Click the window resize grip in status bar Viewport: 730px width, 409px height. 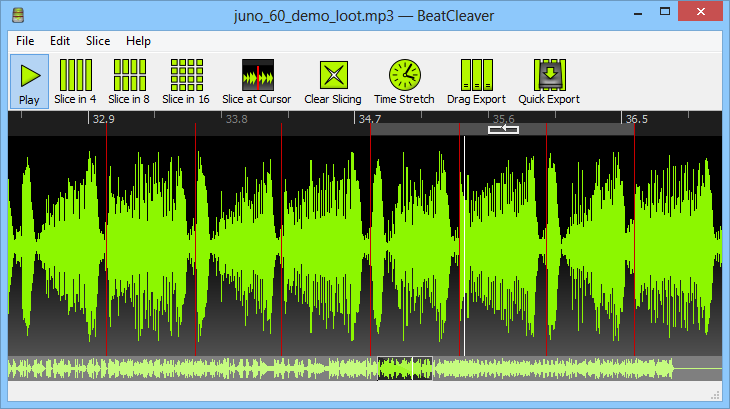(716, 396)
